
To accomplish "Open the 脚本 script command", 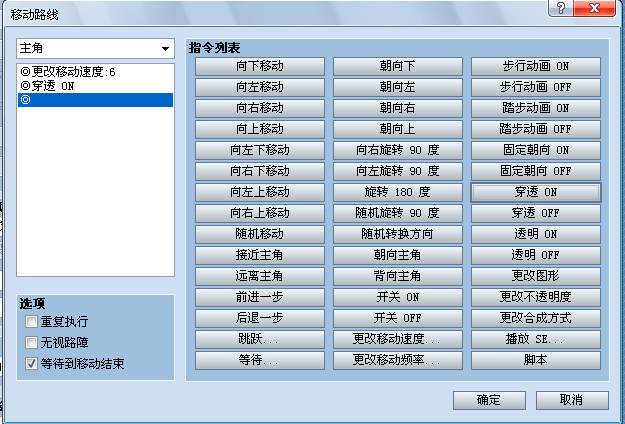I will tap(536, 360).
